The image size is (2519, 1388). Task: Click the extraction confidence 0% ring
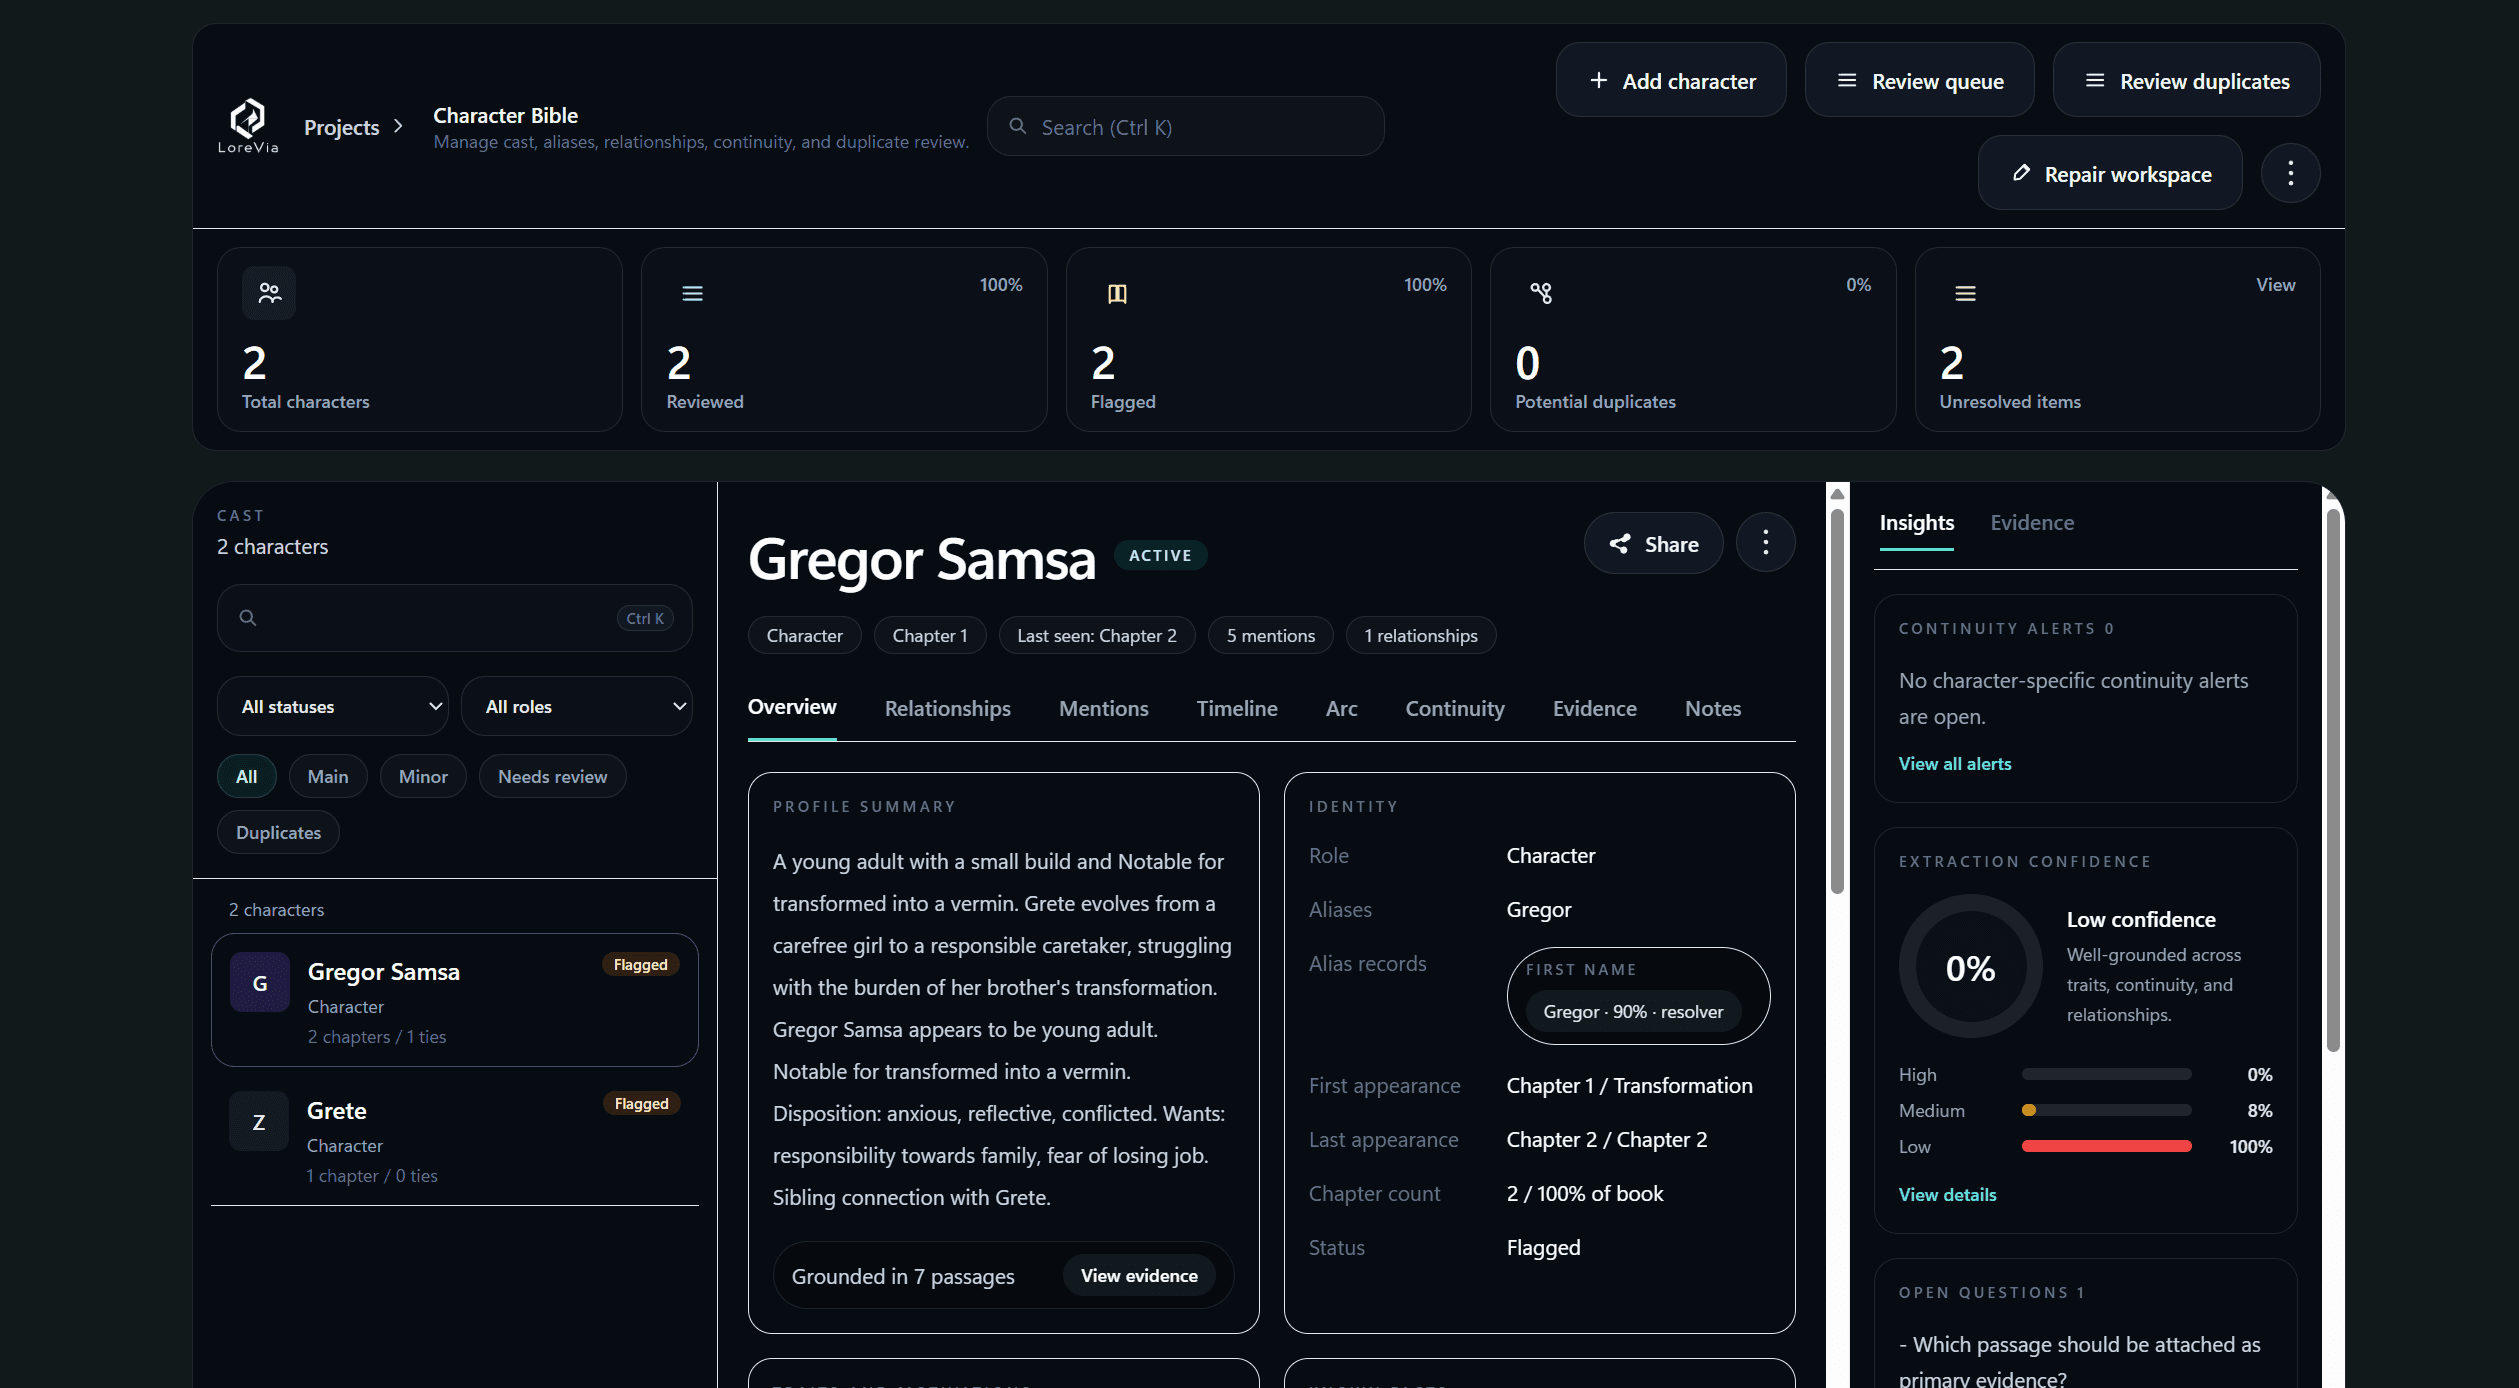(x=1970, y=967)
